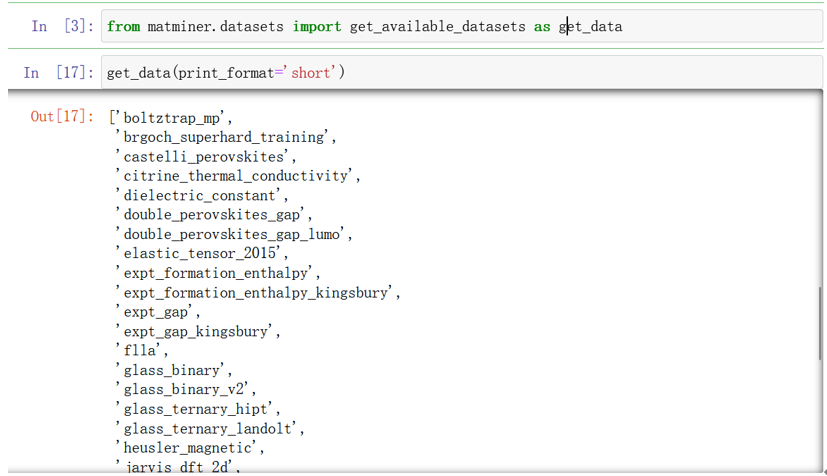The height and width of the screenshot is (476, 827).
Task: Click the 'castelli_perovskites' output entry
Action: tap(210, 157)
